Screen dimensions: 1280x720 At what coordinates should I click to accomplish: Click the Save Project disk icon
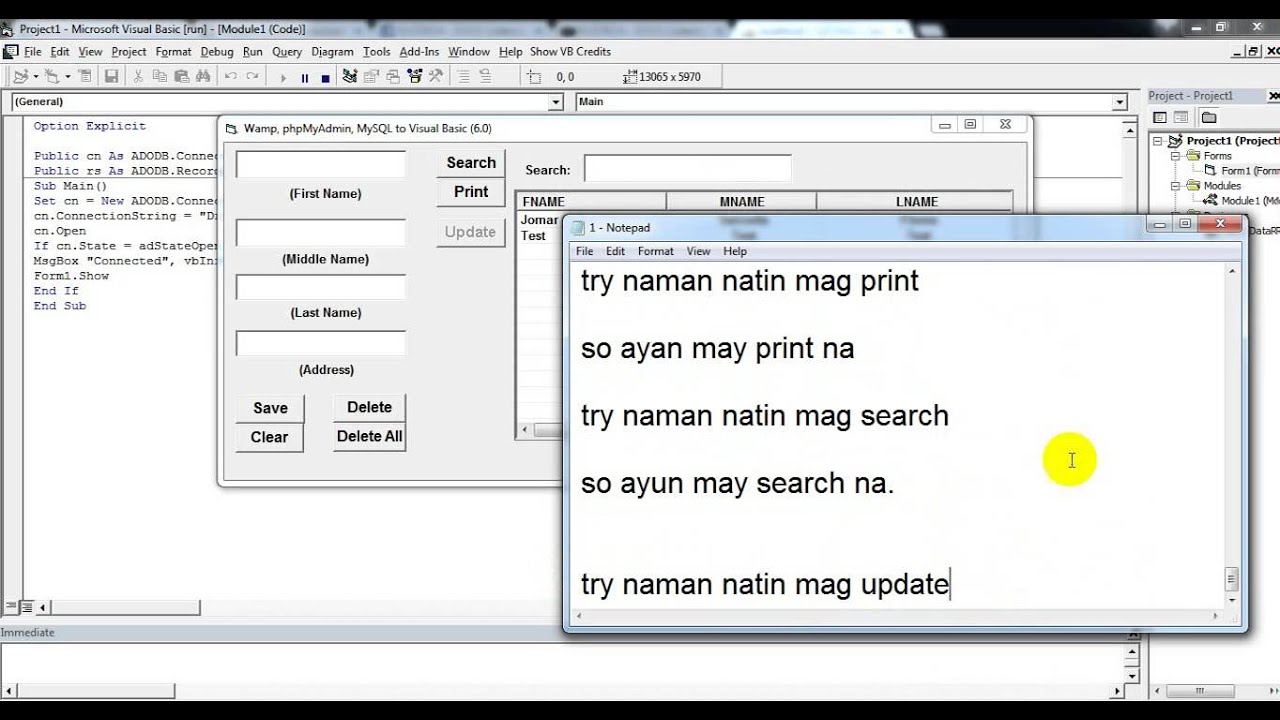(x=111, y=76)
